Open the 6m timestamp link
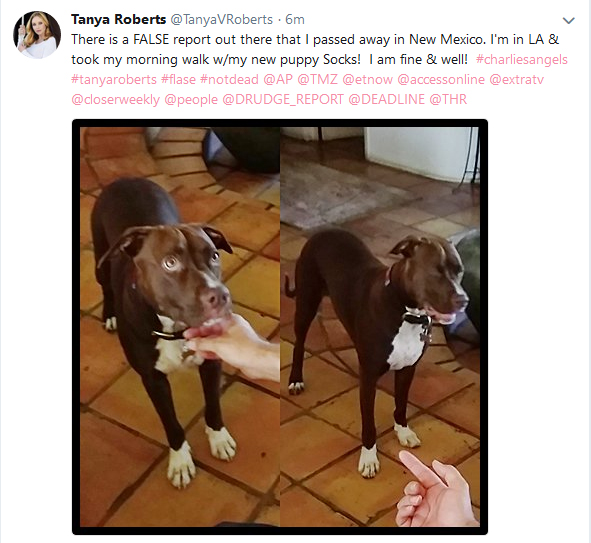Screen dimensions: 591x543 295,20
